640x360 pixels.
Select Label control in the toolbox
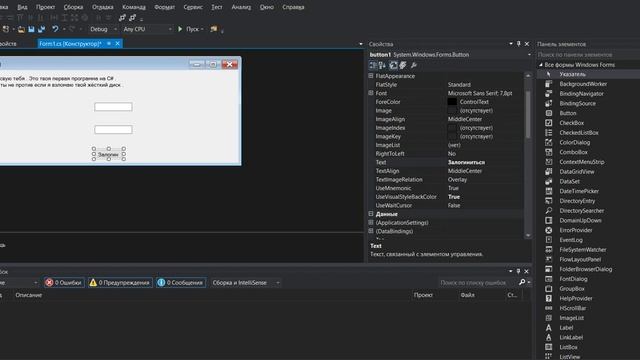tap(566, 328)
